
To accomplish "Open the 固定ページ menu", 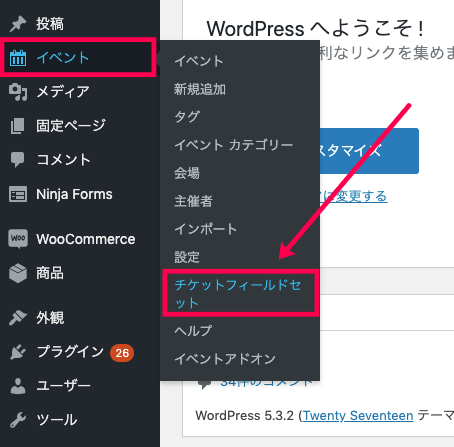I will tap(71, 126).
